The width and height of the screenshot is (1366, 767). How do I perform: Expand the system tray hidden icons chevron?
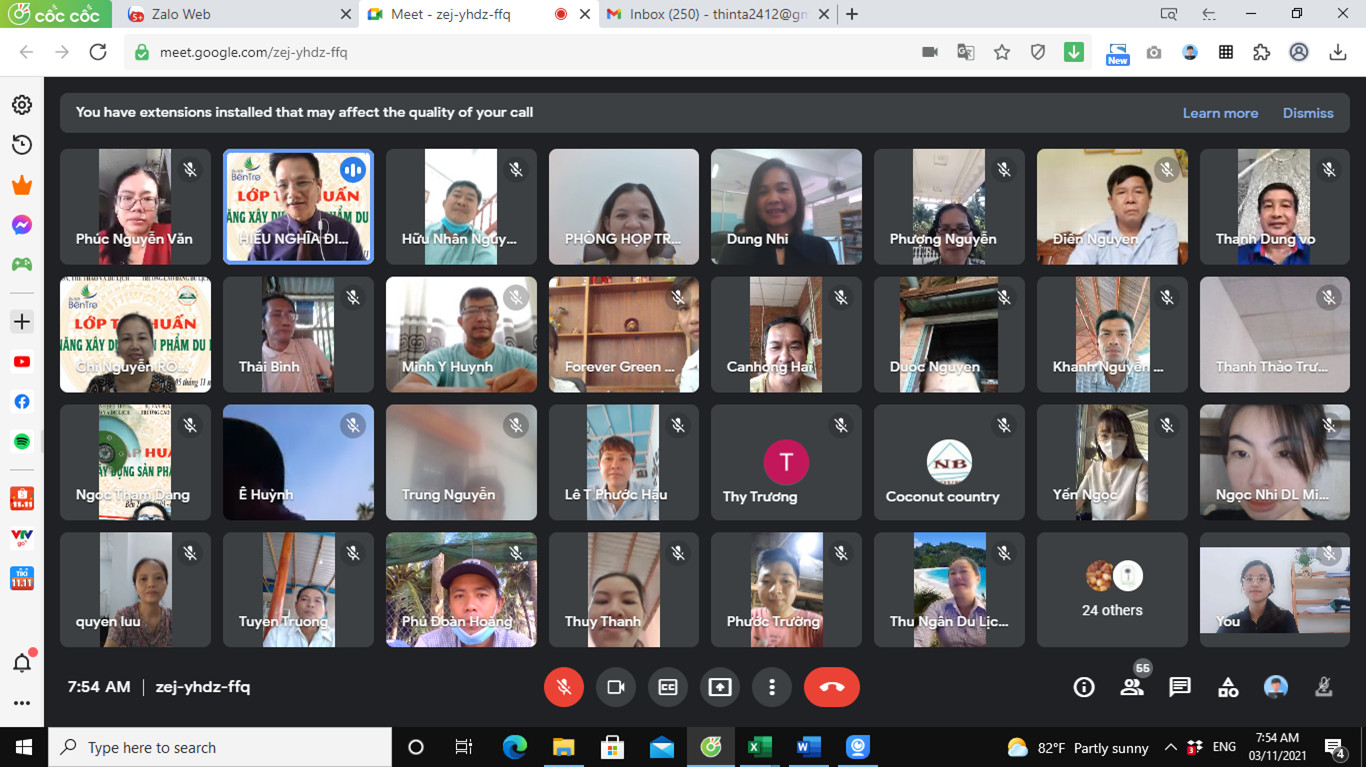click(x=1170, y=748)
